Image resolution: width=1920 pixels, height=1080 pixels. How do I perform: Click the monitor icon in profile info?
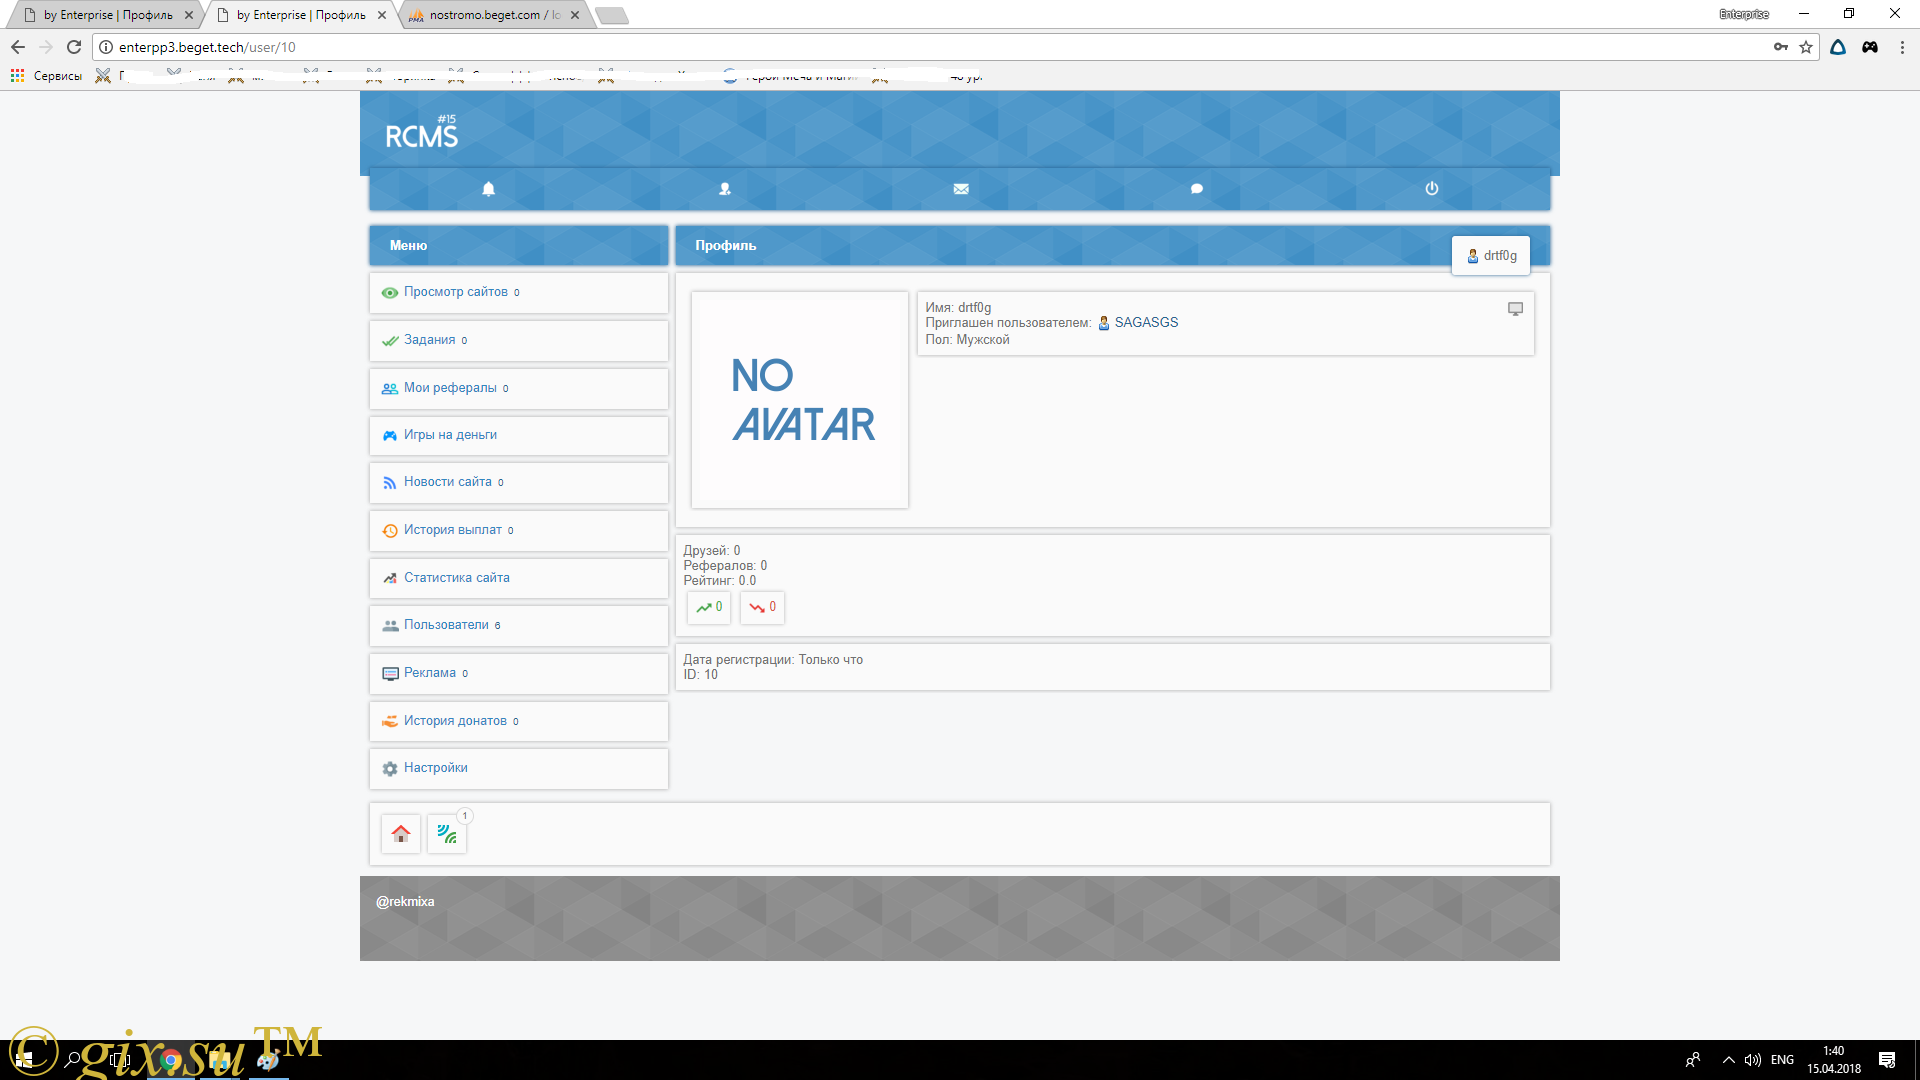1515,309
